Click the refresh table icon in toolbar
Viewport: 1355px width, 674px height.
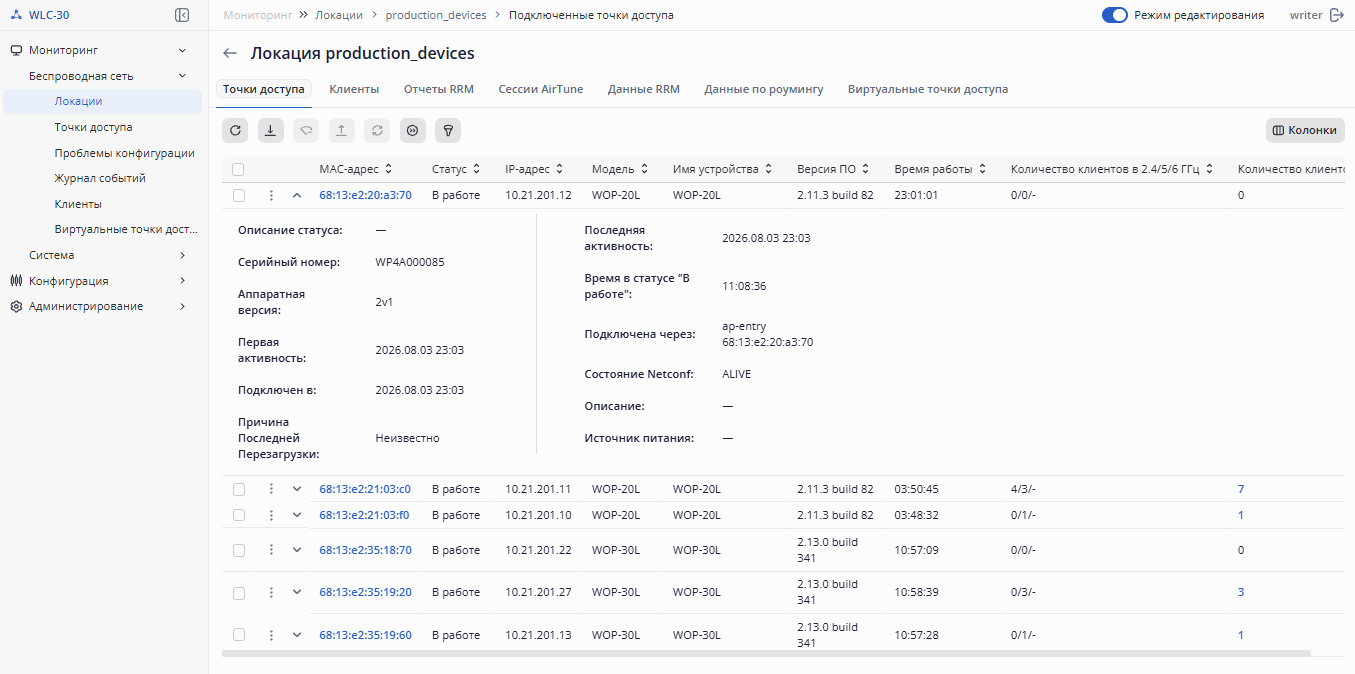[235, 130]
